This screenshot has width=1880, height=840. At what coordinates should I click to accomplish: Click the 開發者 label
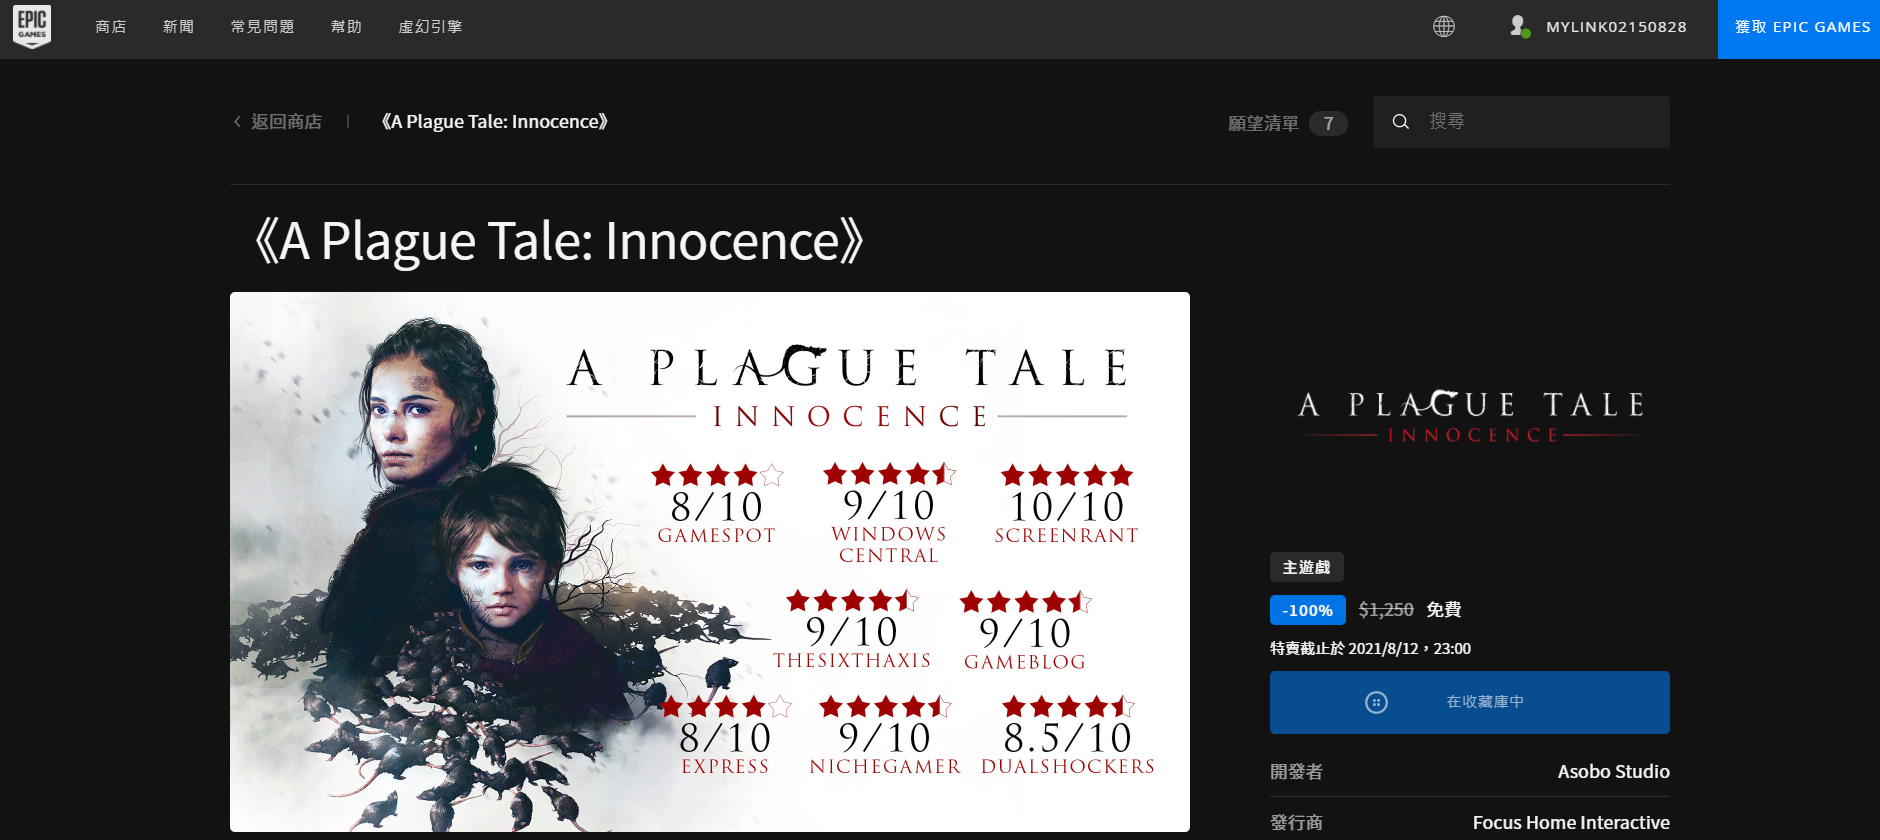point(1296,772)
